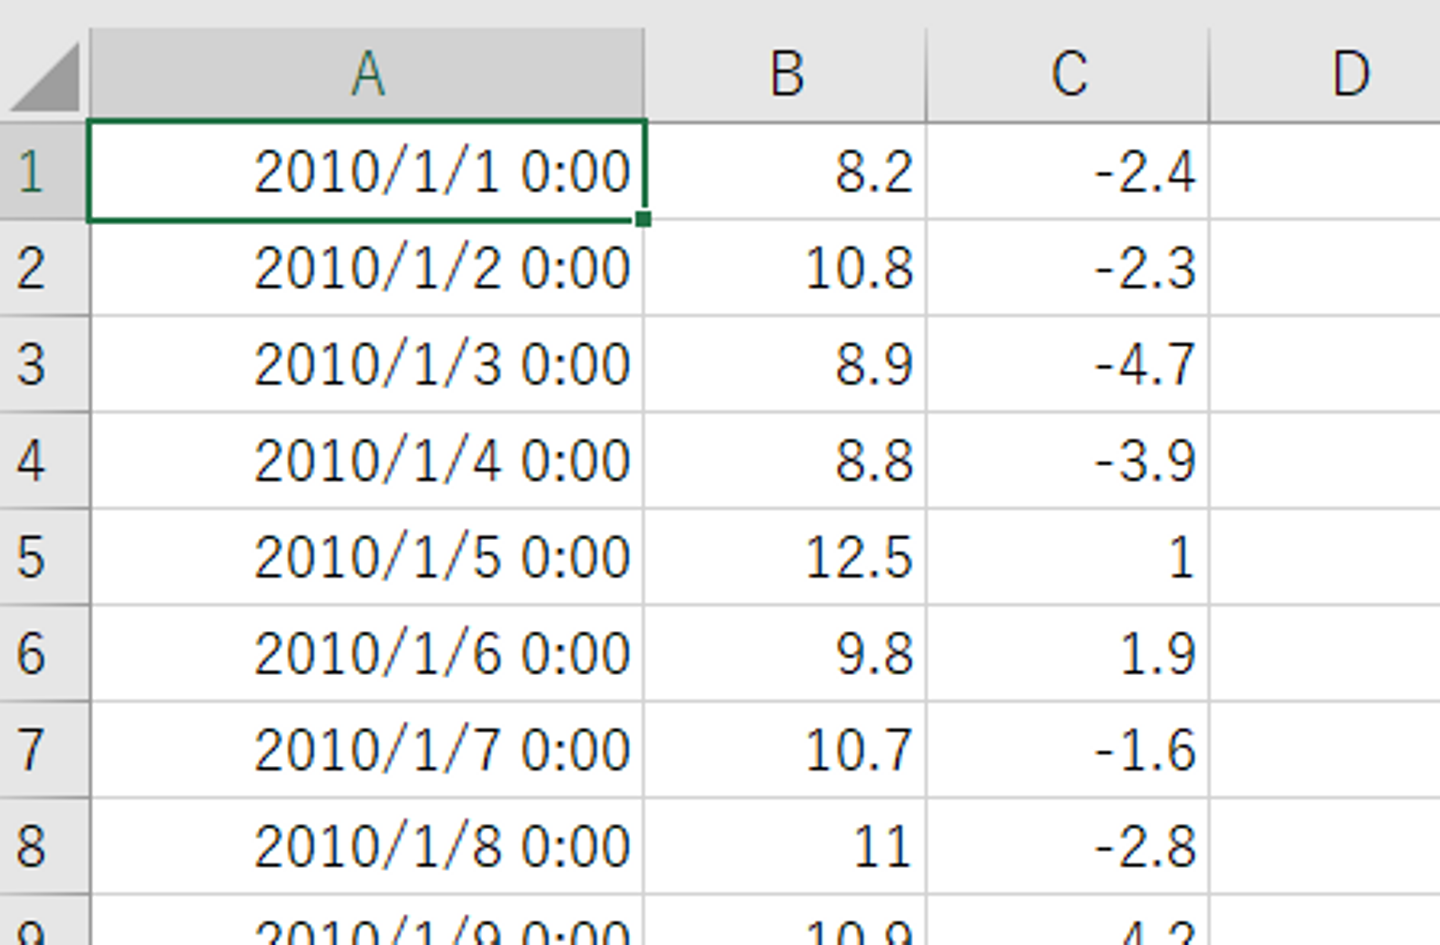This screenshot has height=945, width=1440.
Task: Select row 3 header
Action: point(32,364)
